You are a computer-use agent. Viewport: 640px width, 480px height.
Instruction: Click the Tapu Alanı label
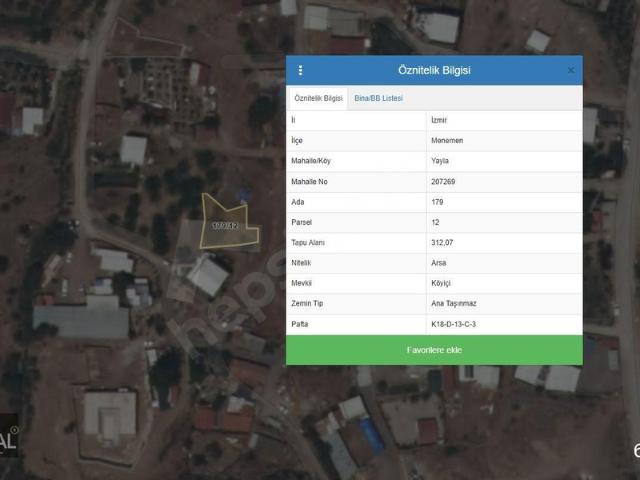click(x=308, y=242)
